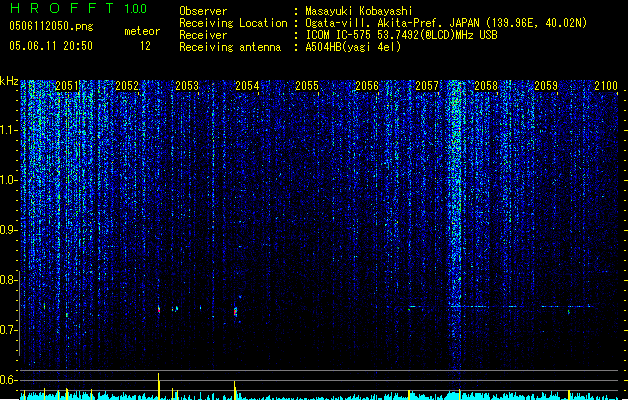Click the 1.1 kHz frequency label
Screen dimensions: 629x400
[x=9, y=130]
